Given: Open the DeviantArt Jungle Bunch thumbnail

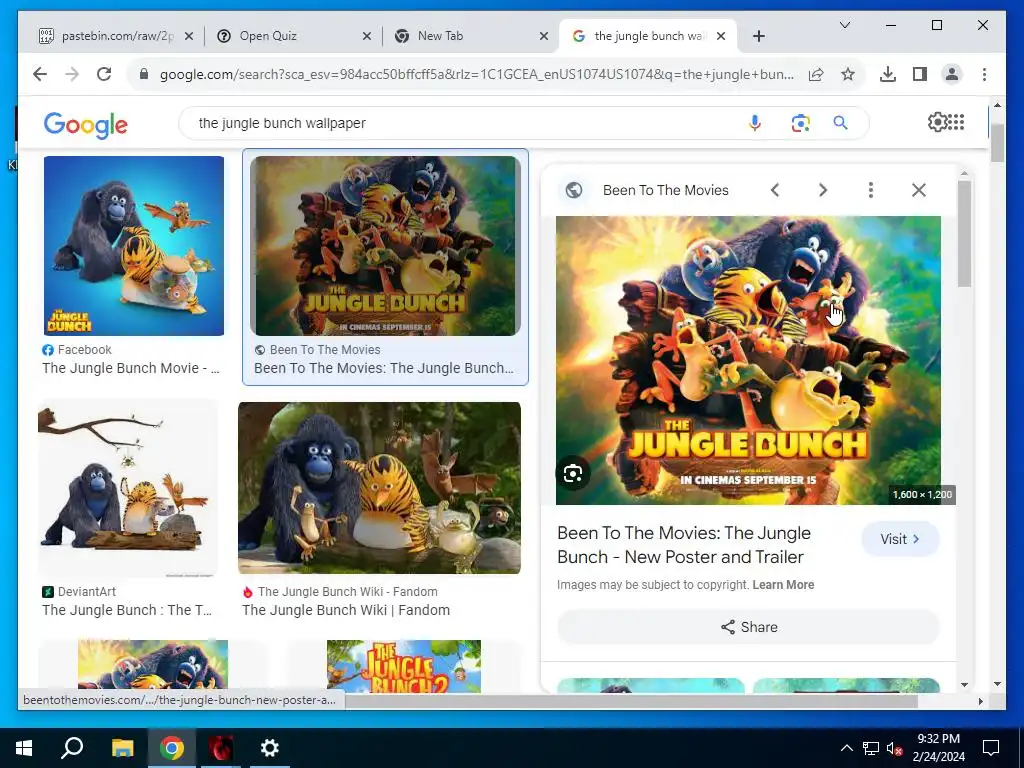Looking at the screenshot, I should point(128,488).
